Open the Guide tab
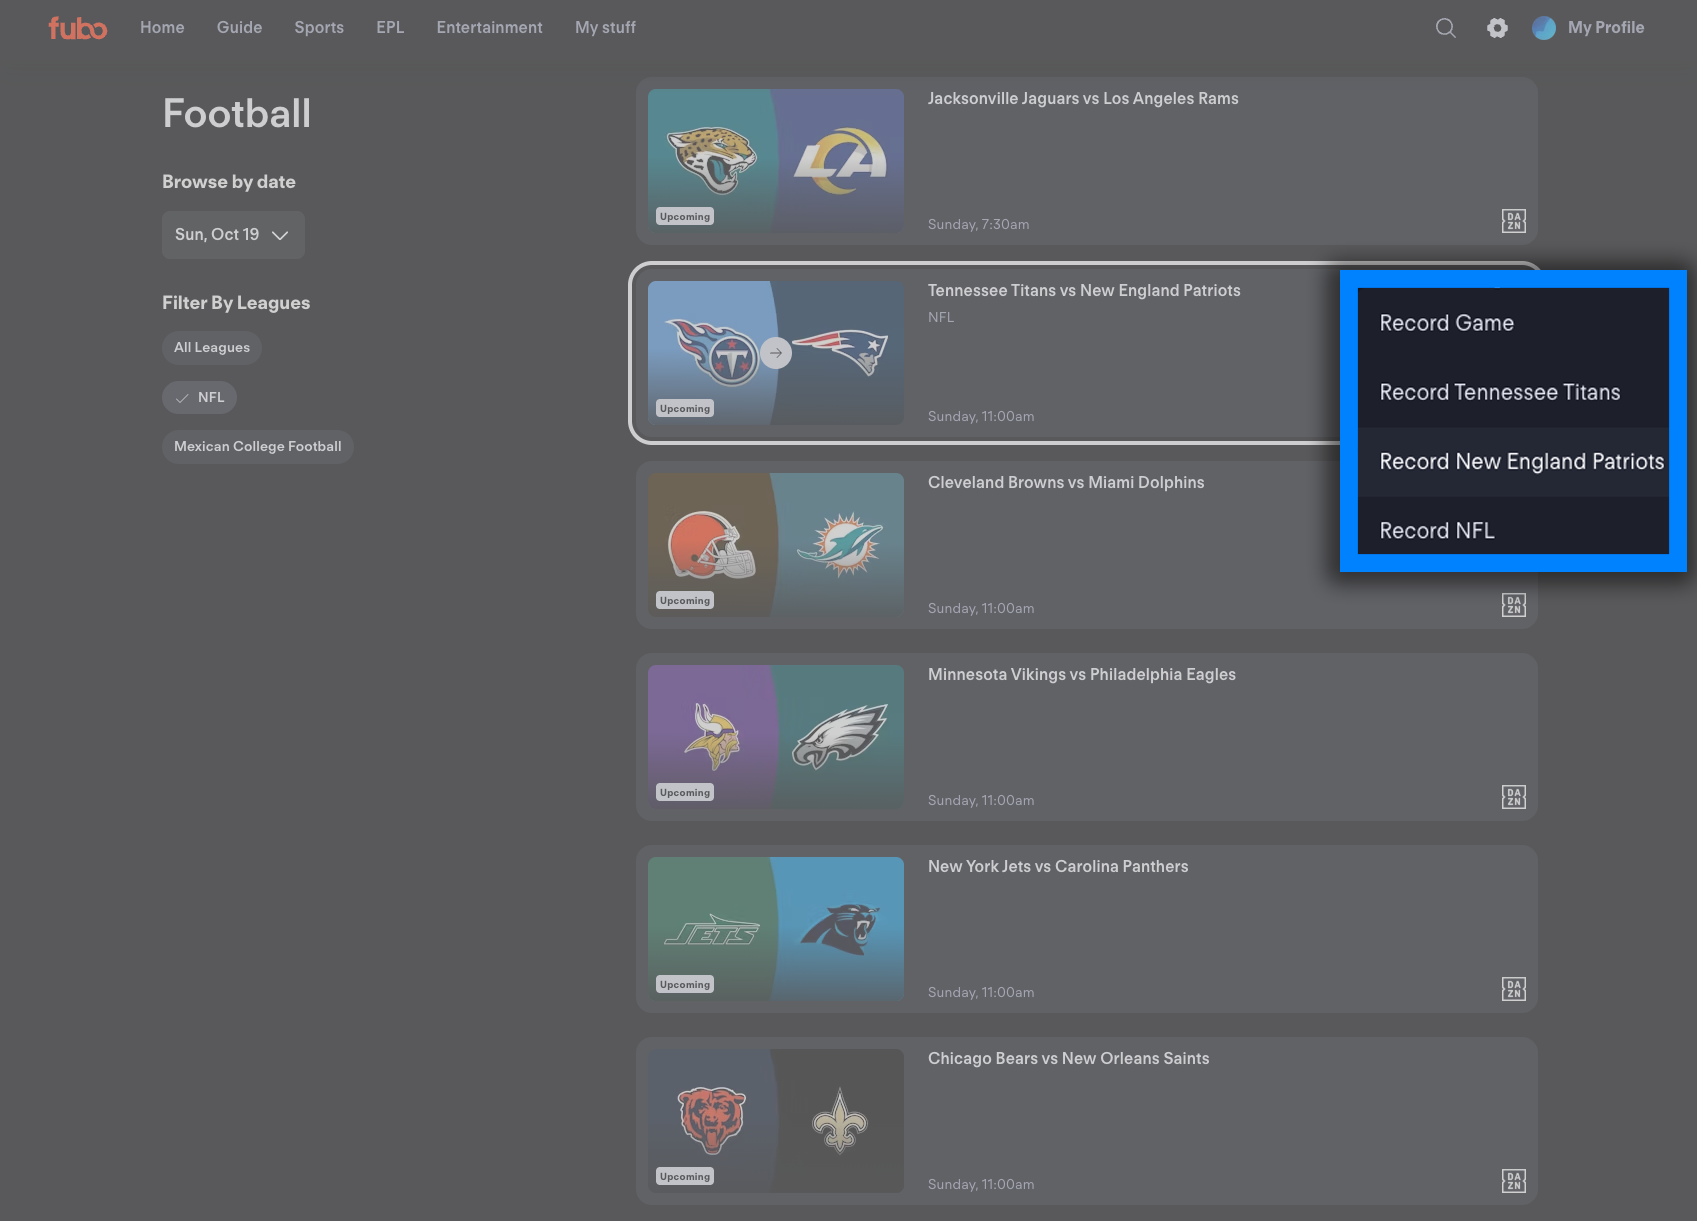This screenshot has height=1221, width=1697. click(x=240, y=28)
